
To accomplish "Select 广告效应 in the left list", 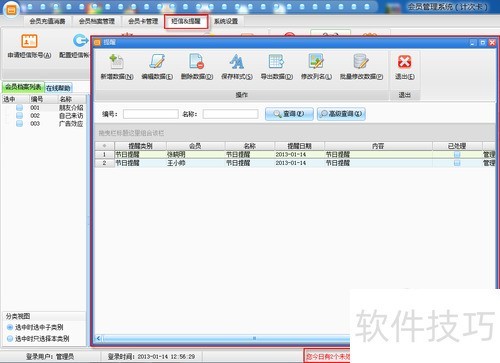I will (x=71, y=124).
